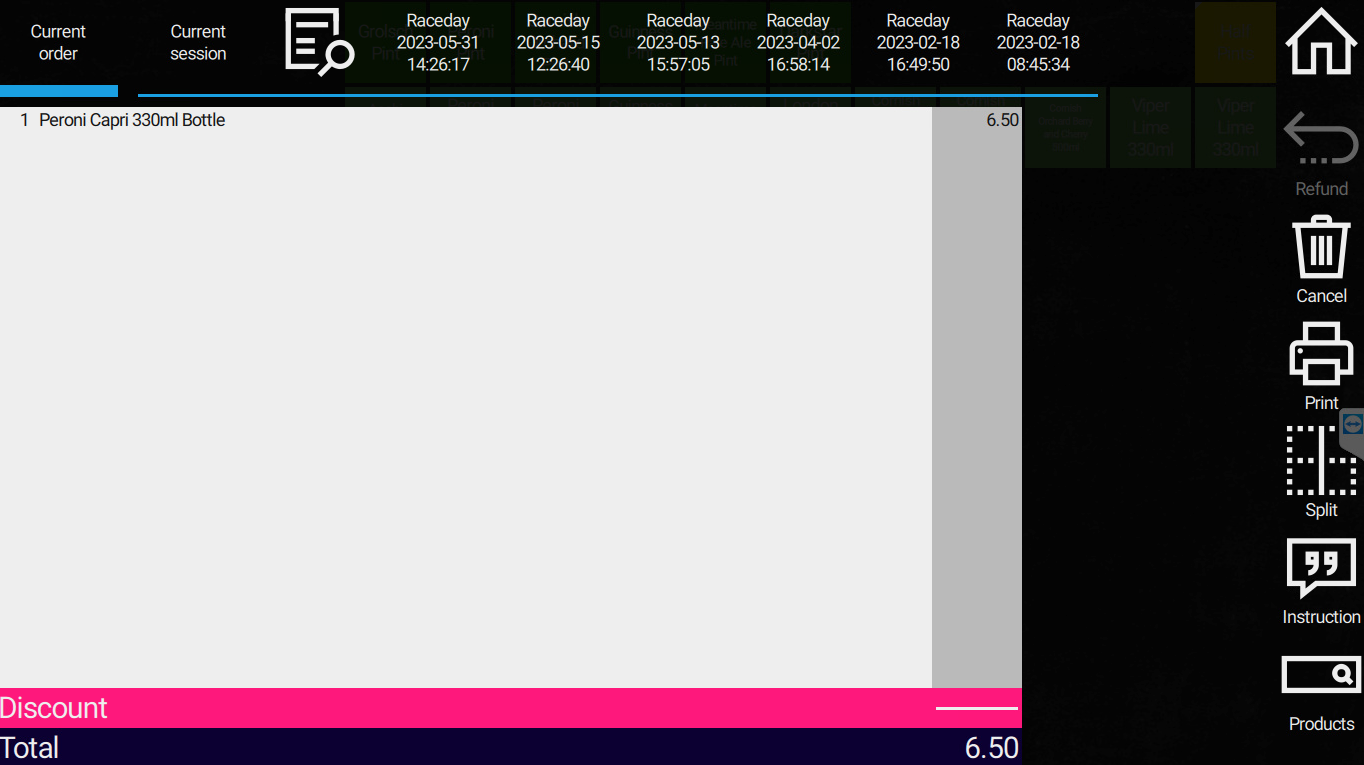The height and width of the screenshot is (765, 1364).
Task: Open Raceday 2023-02-18 16:49:50 session
Action: [918, 43]
